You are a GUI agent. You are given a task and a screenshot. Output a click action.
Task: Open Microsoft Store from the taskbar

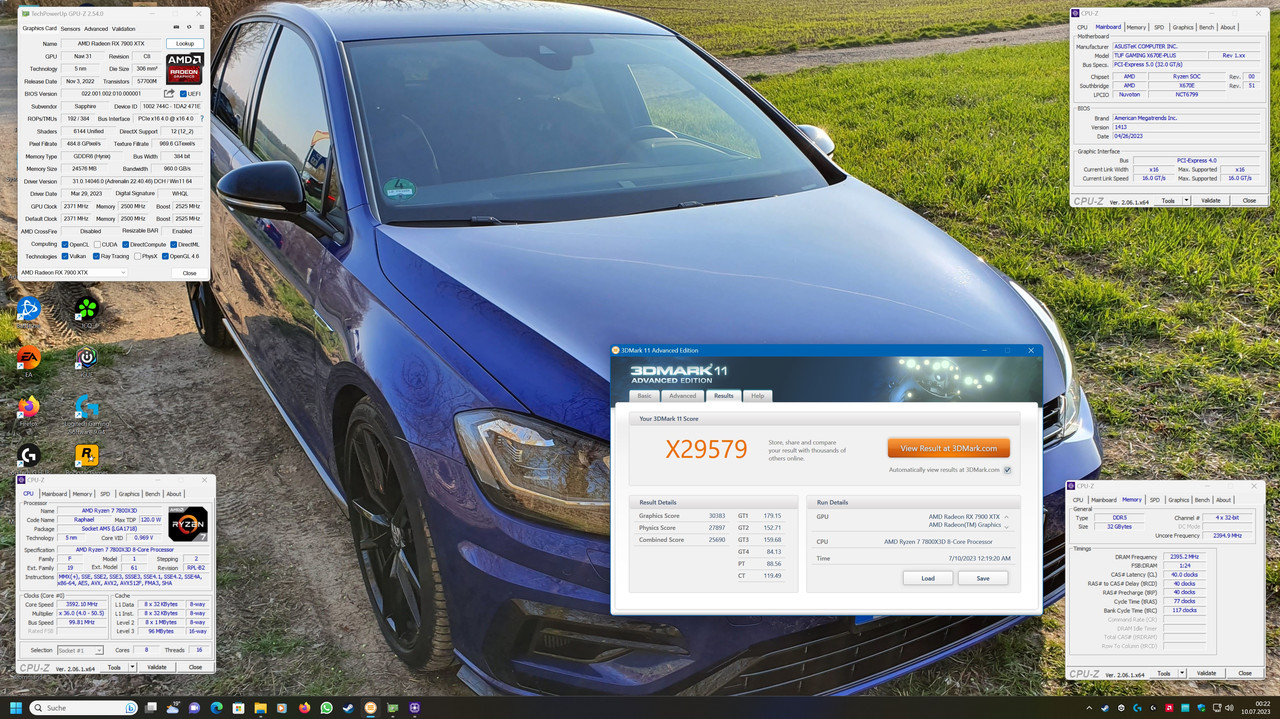(x=238, y=708)
